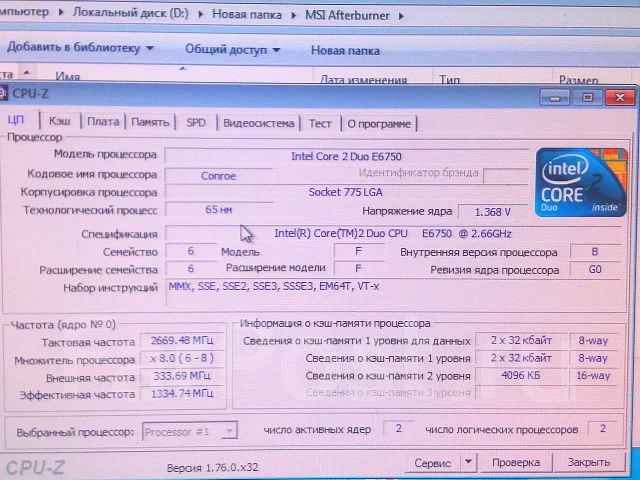This screenshot has height=480, width=640.
Task: Click the Закрыть button
Action: (589, 462)
